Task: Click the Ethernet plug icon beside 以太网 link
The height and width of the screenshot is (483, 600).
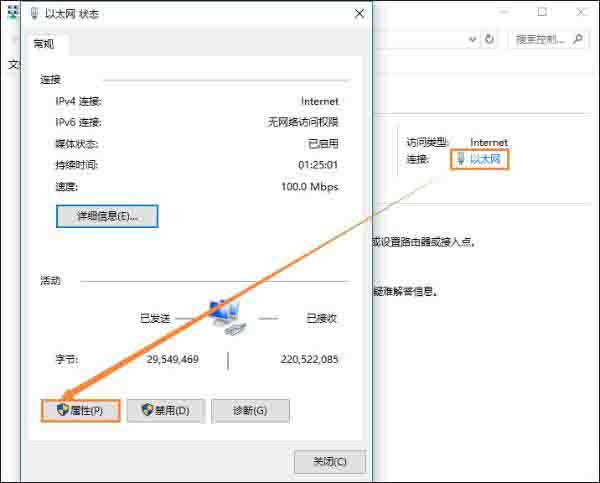Action: click(460, 160)
